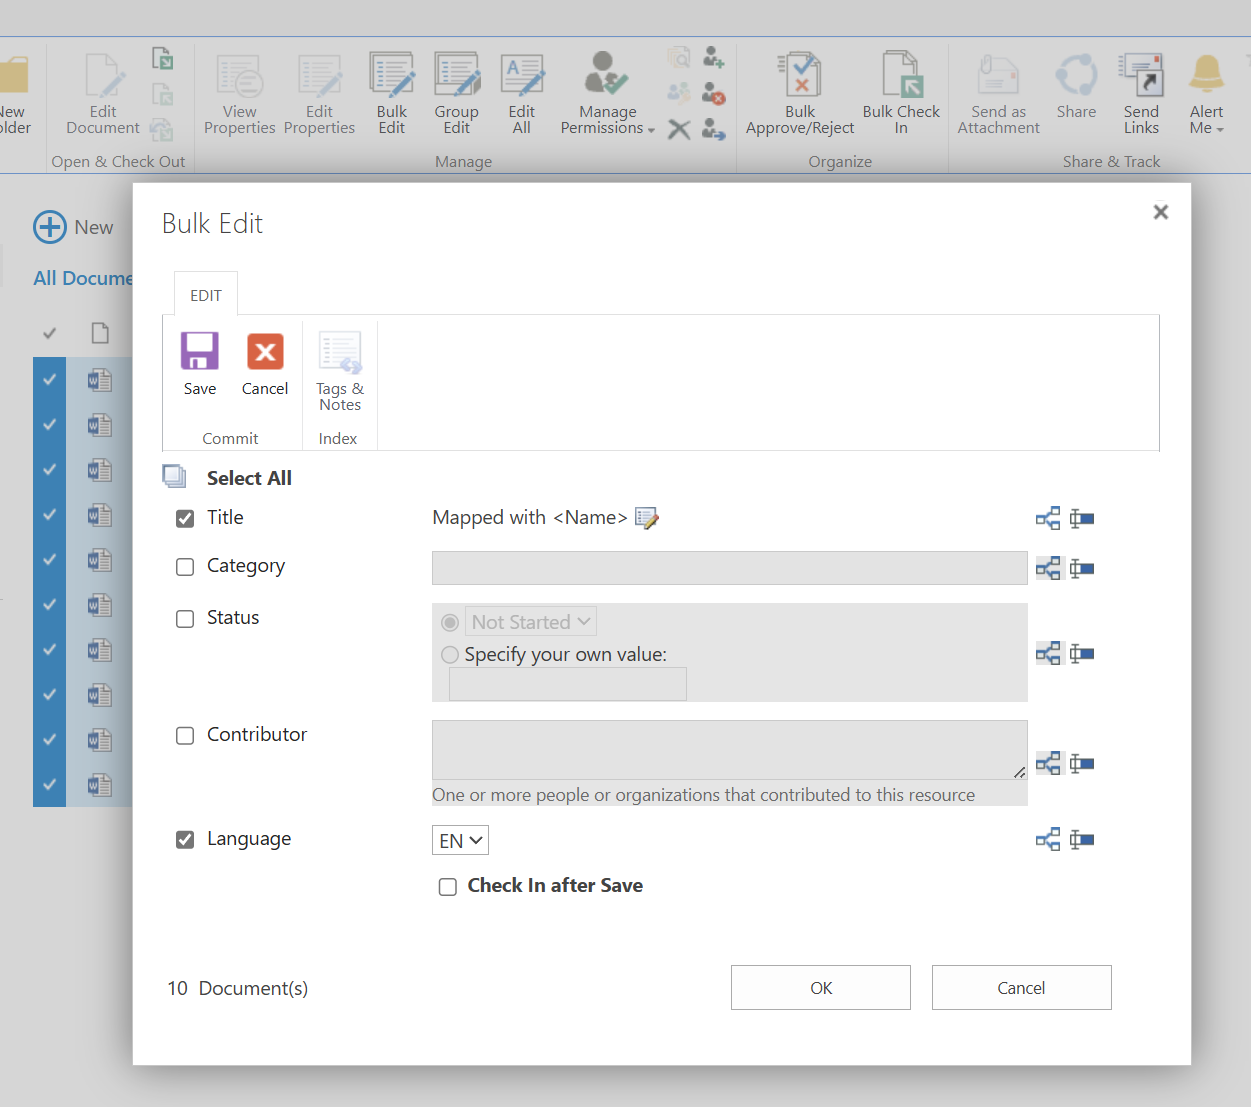
Task: Click Send Links in the ribbon
Action: 1141,93
